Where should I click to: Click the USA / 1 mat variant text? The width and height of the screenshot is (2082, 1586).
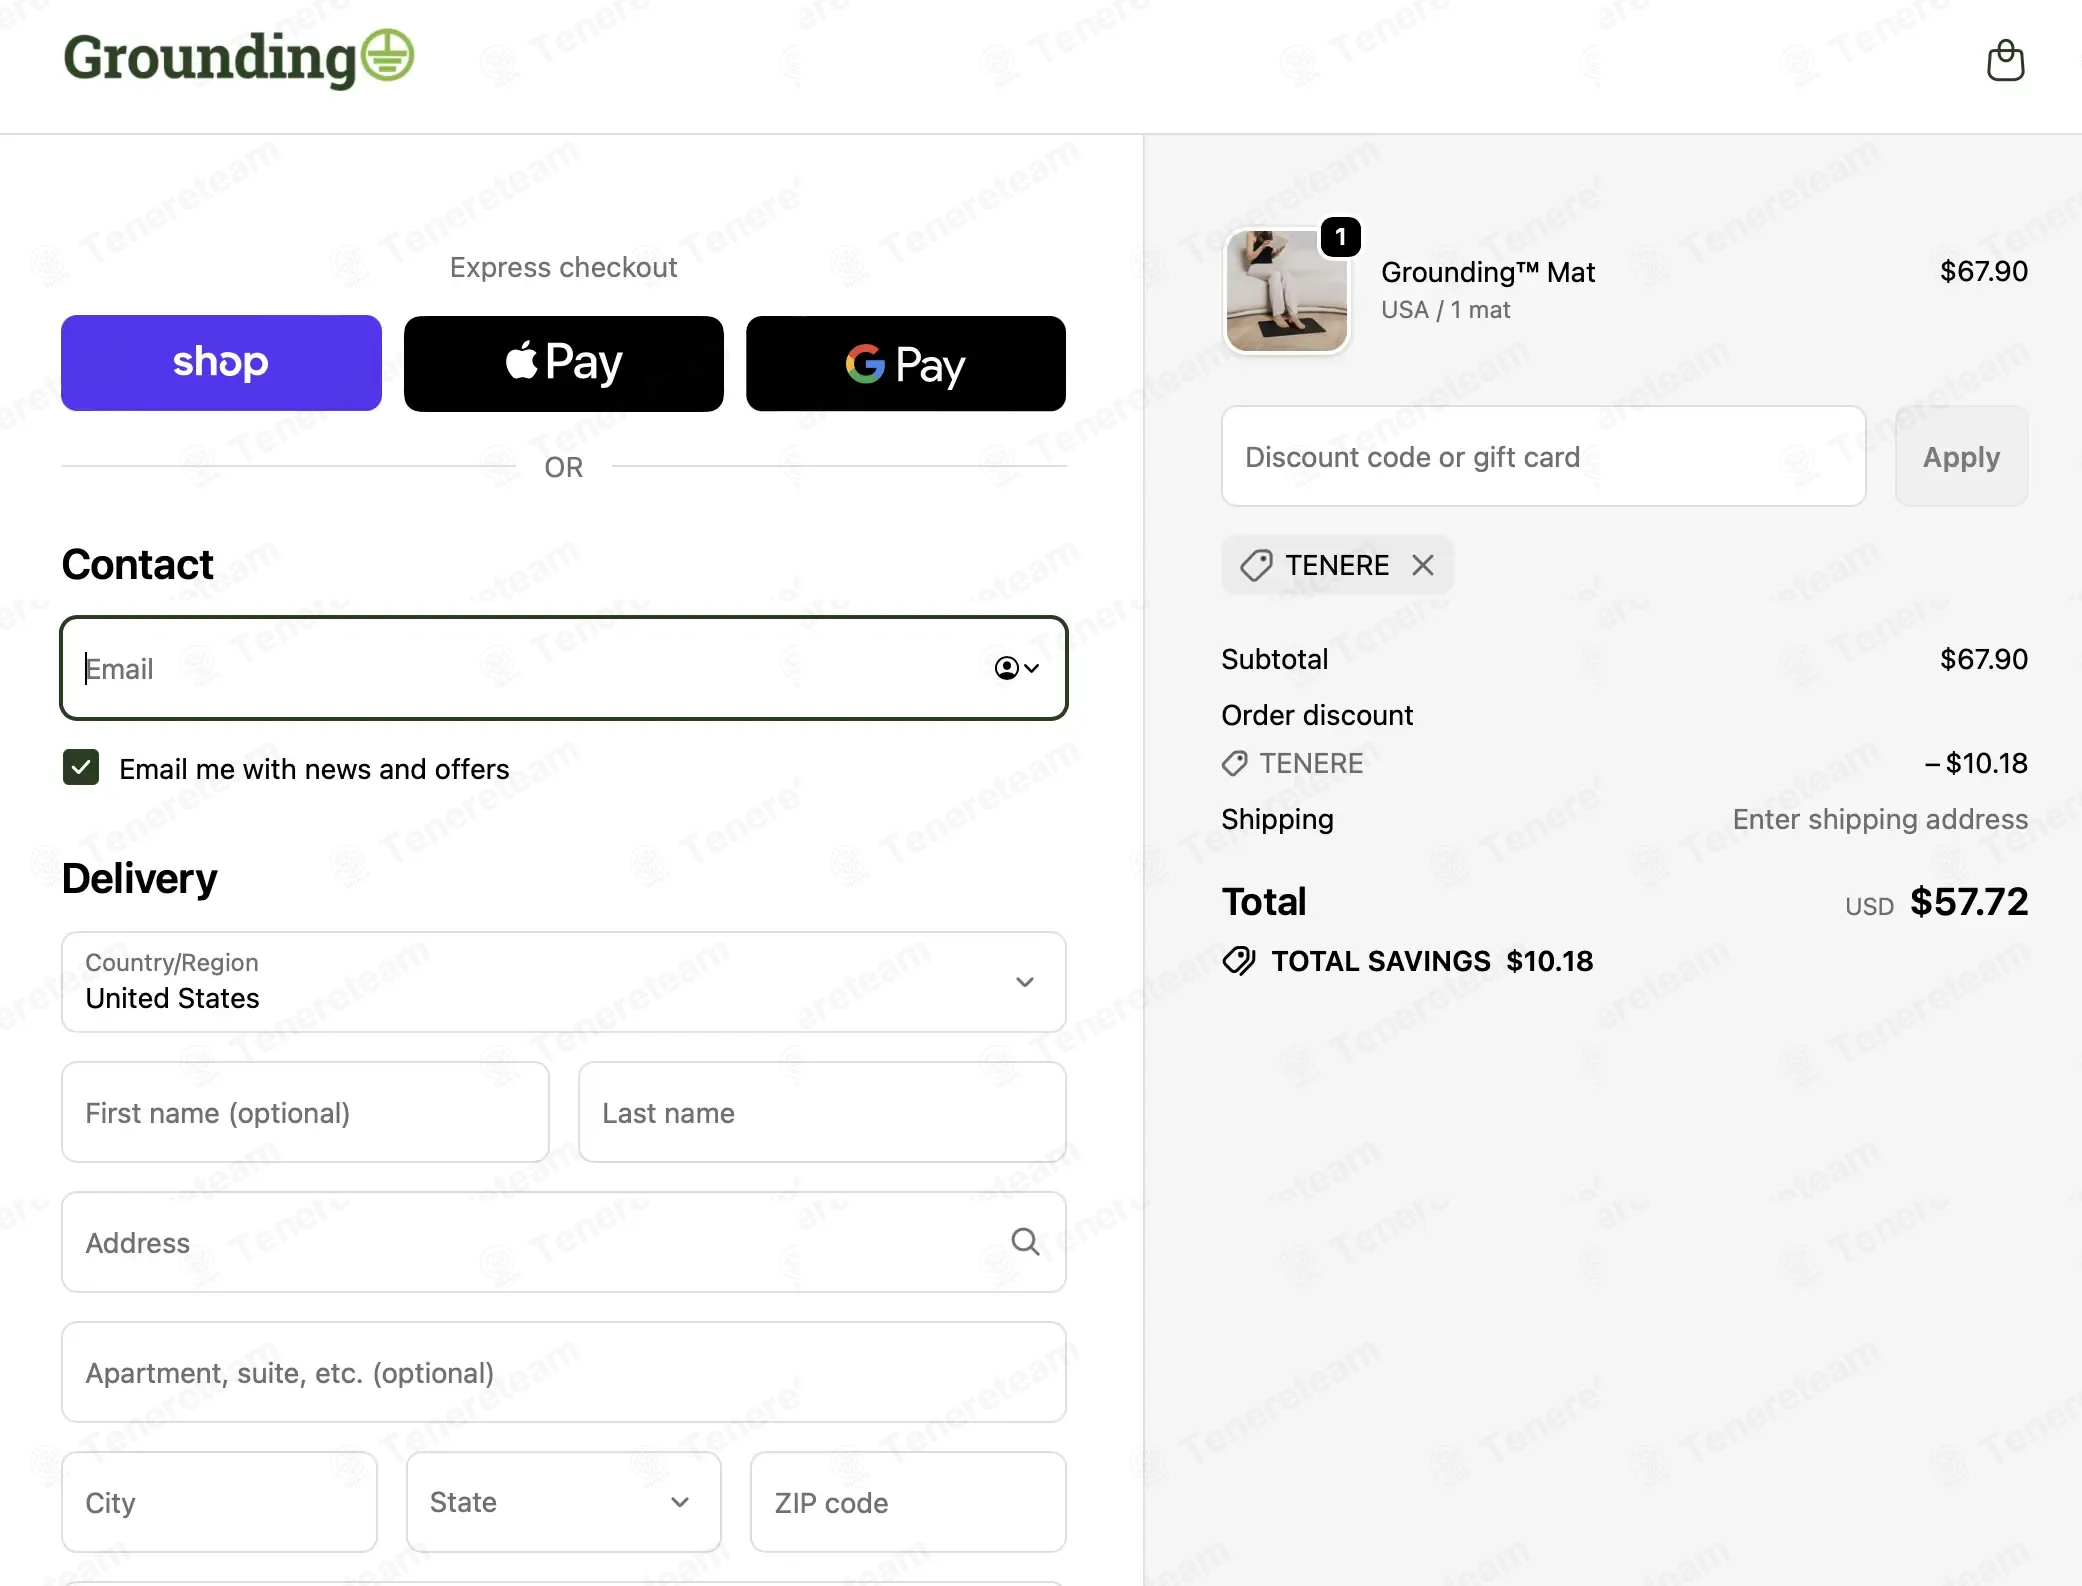(1445, 310)
